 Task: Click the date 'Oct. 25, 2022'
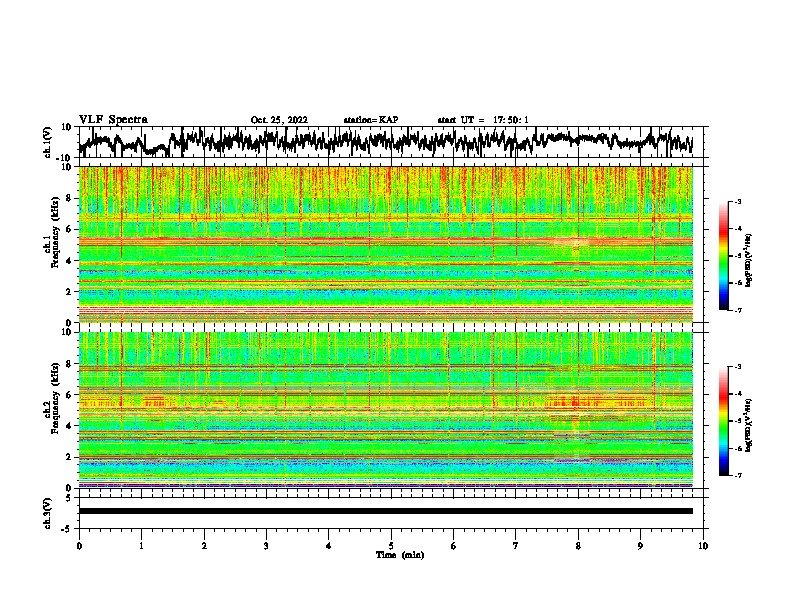click(x=279, y=120)
